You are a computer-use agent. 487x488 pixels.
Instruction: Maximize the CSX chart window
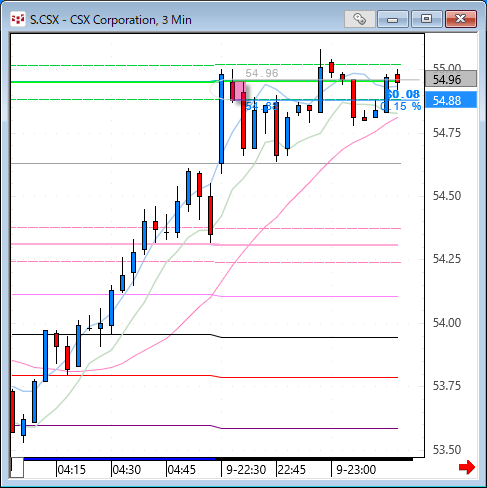pyautogui.click(x=426, y=19)
